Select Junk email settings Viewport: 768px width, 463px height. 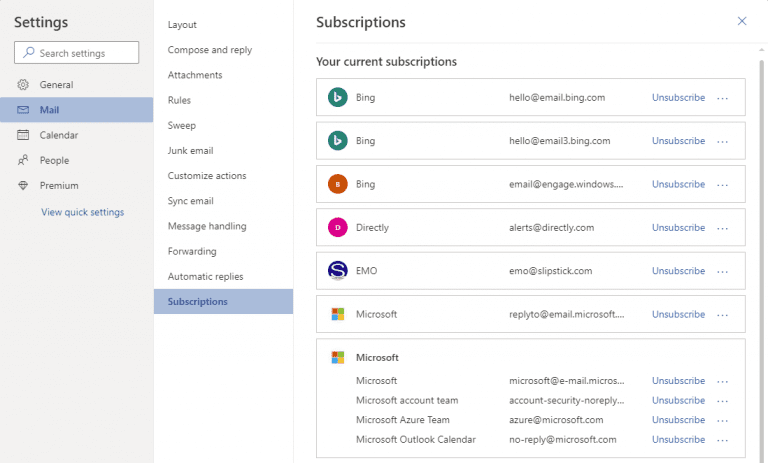click(x=190, y=150)
